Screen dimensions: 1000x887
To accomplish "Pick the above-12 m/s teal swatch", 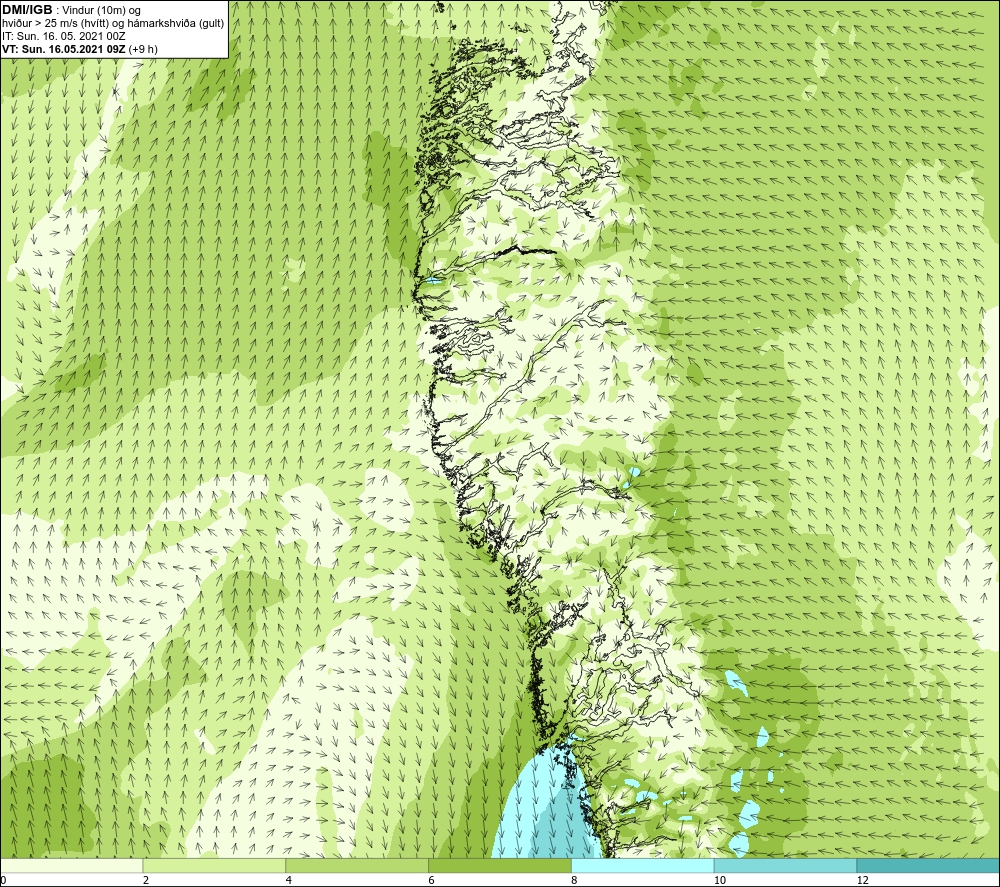I will point(929,865).
